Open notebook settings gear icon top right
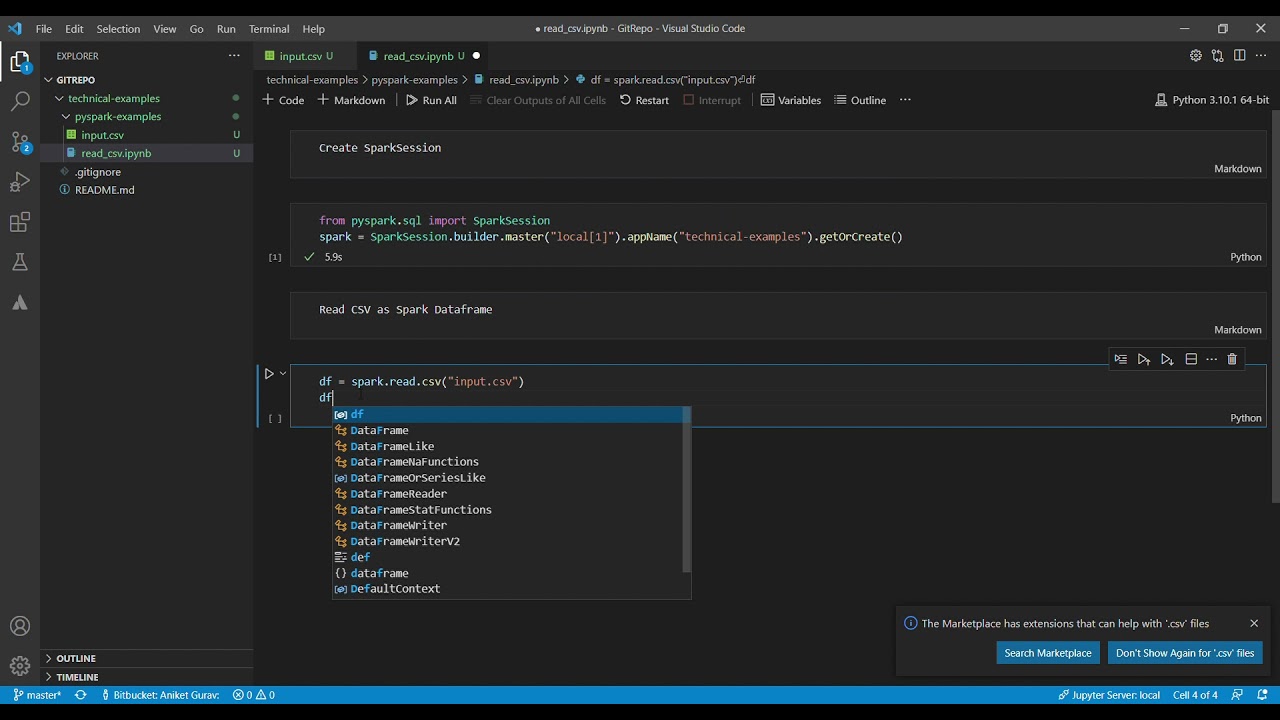1280x720 pixels. (1196, 56)
